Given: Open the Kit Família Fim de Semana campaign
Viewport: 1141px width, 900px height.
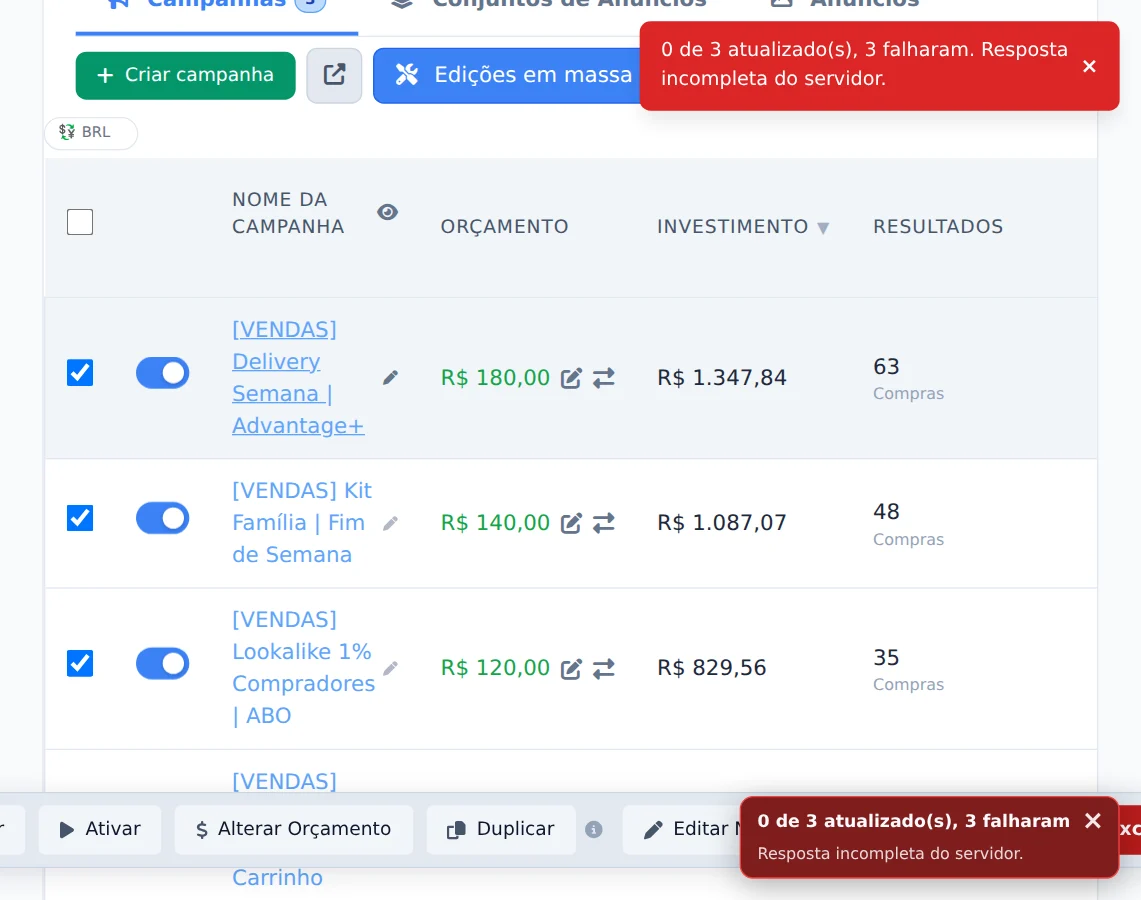Looking at the screenshot, I should pyautogui.click(x=302, y=522).
